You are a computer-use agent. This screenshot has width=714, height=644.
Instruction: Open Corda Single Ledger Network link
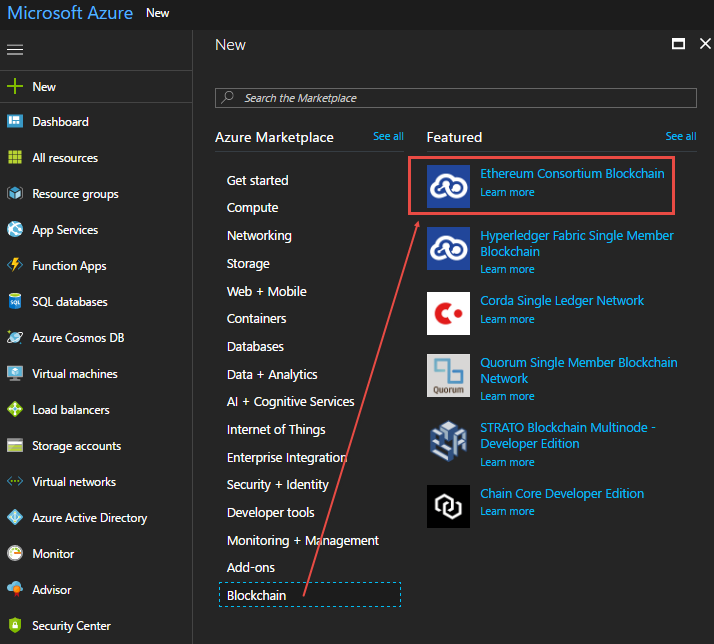[562, 301]
